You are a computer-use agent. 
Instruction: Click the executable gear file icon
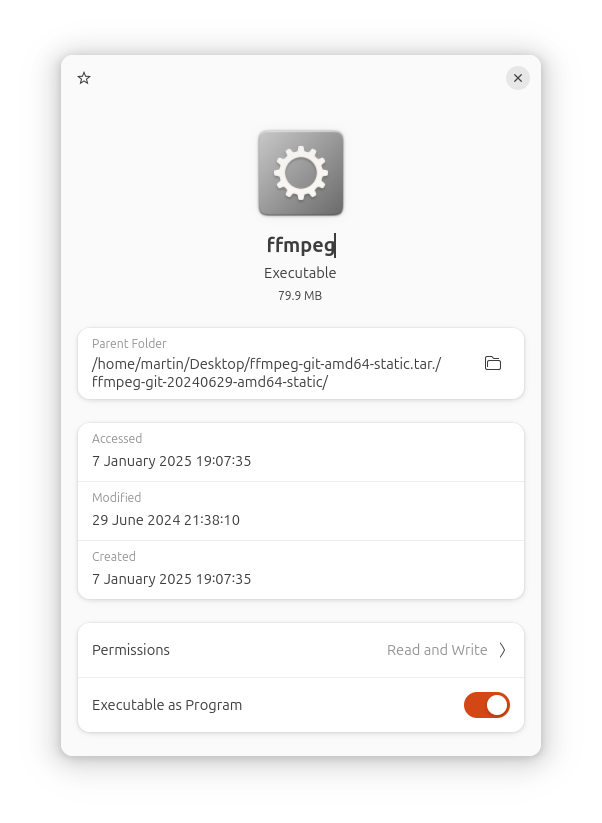click(x=301, y=173)
